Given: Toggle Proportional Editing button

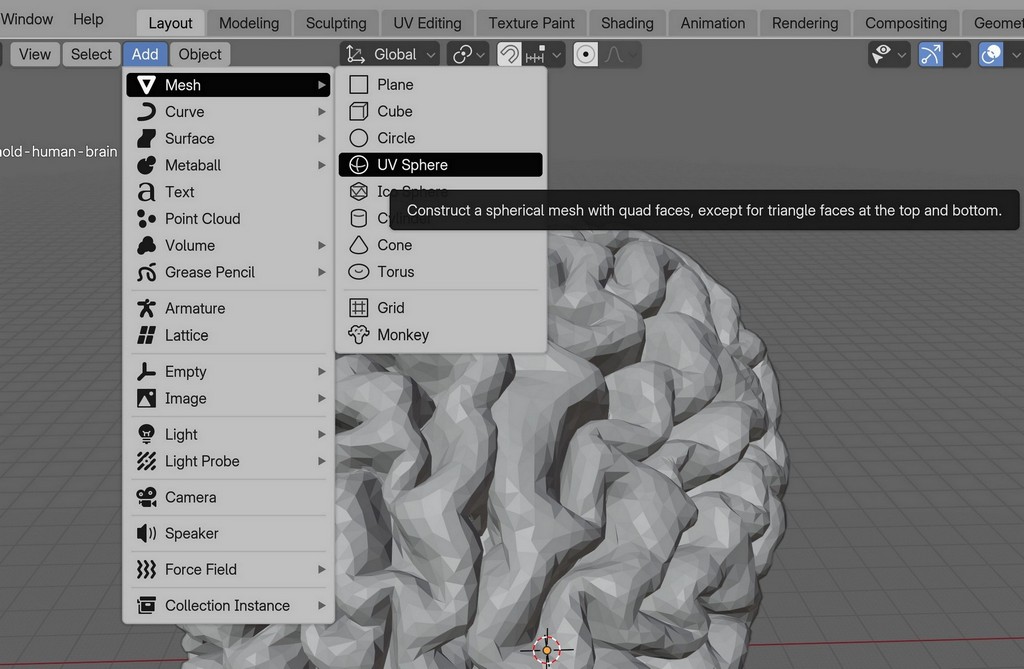Looking at the screenshot, I should 585,54.
